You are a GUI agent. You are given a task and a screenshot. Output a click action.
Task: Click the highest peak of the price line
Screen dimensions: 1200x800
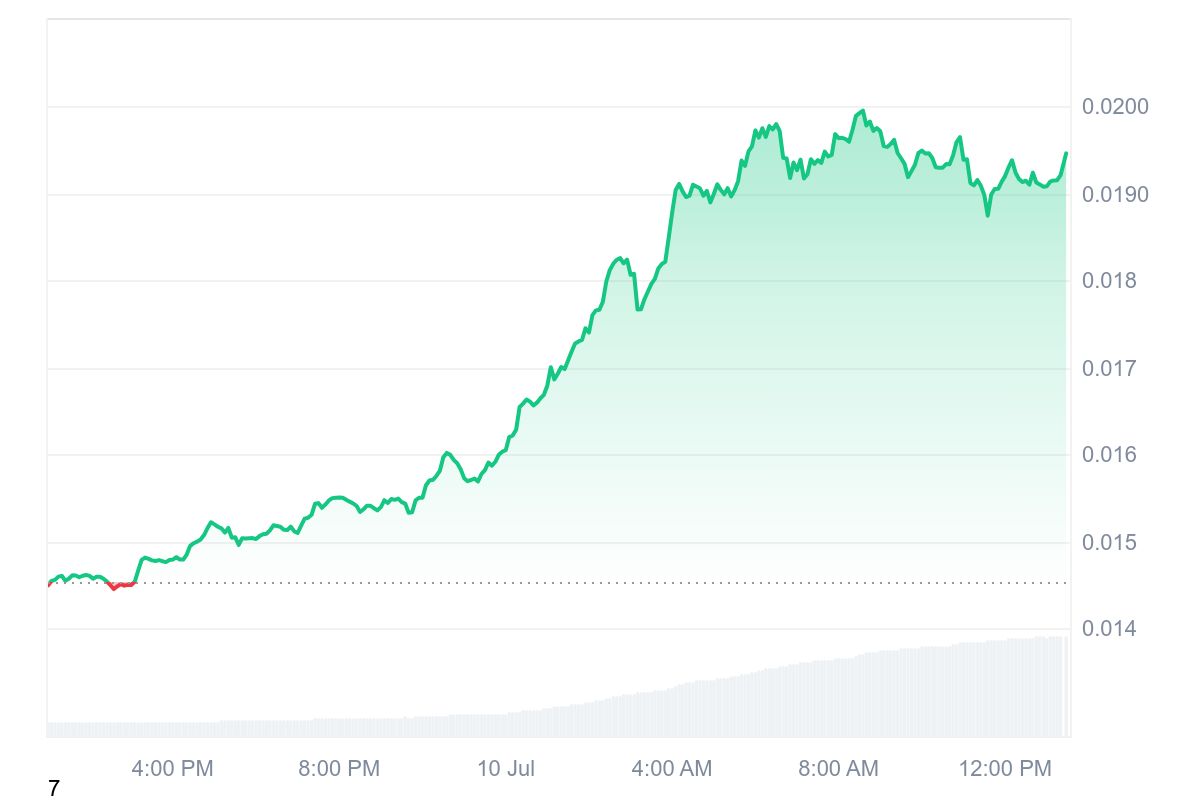[862, 111]
